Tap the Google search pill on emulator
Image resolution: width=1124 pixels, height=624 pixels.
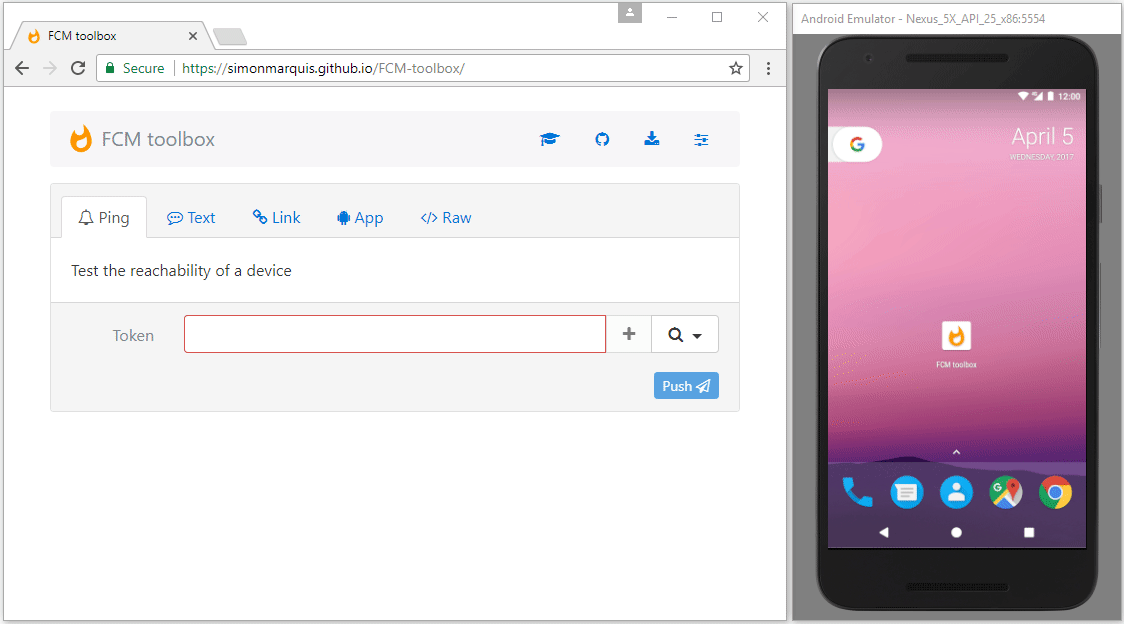click(x=856, y=144)
